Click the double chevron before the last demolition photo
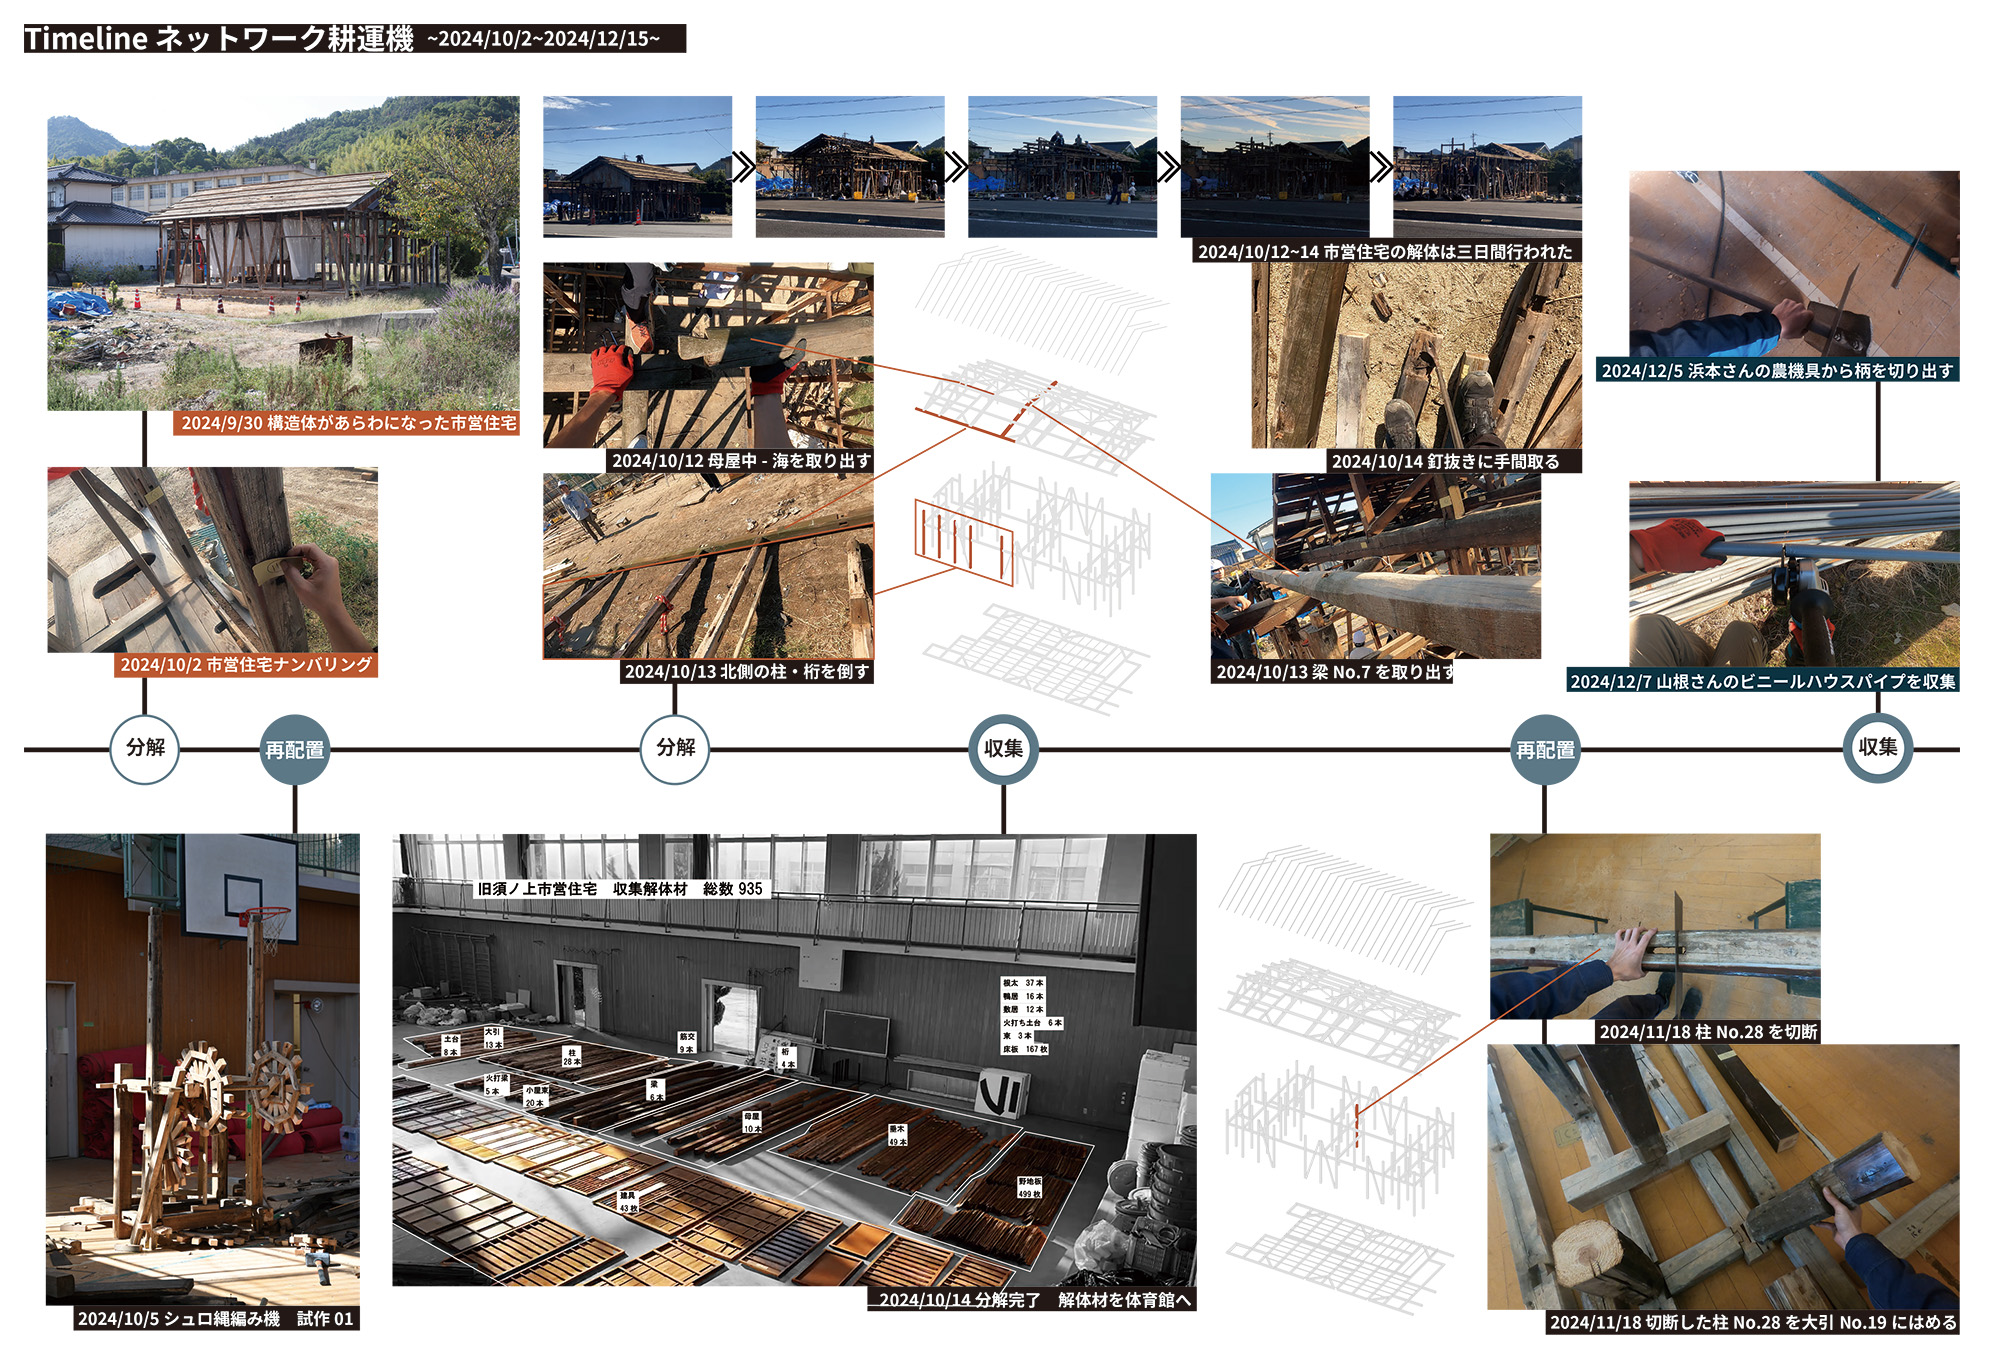This screenshot has height=1353, width=2000. 1381,167
